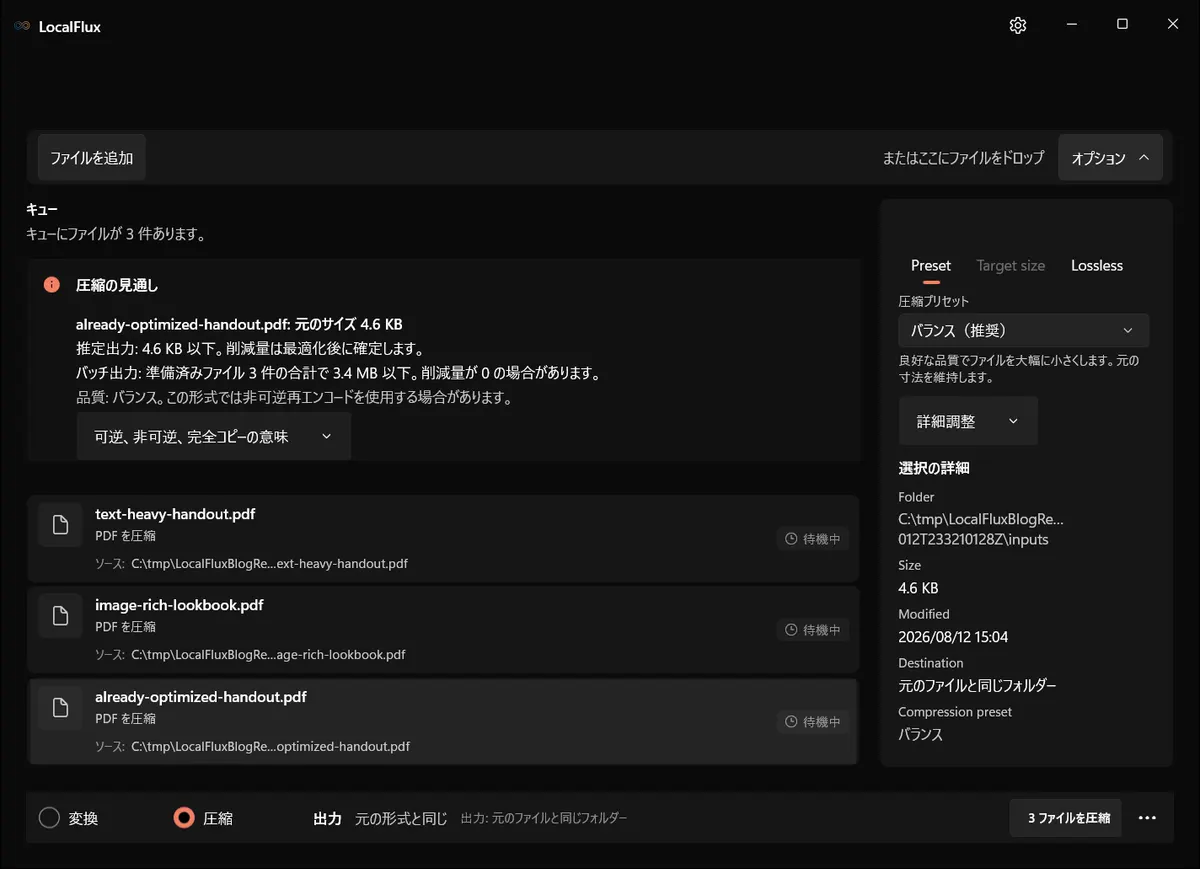This screenshot has height=869, width=1200.
Task: Collapse the オプション panel
Action: (1110, 158)
